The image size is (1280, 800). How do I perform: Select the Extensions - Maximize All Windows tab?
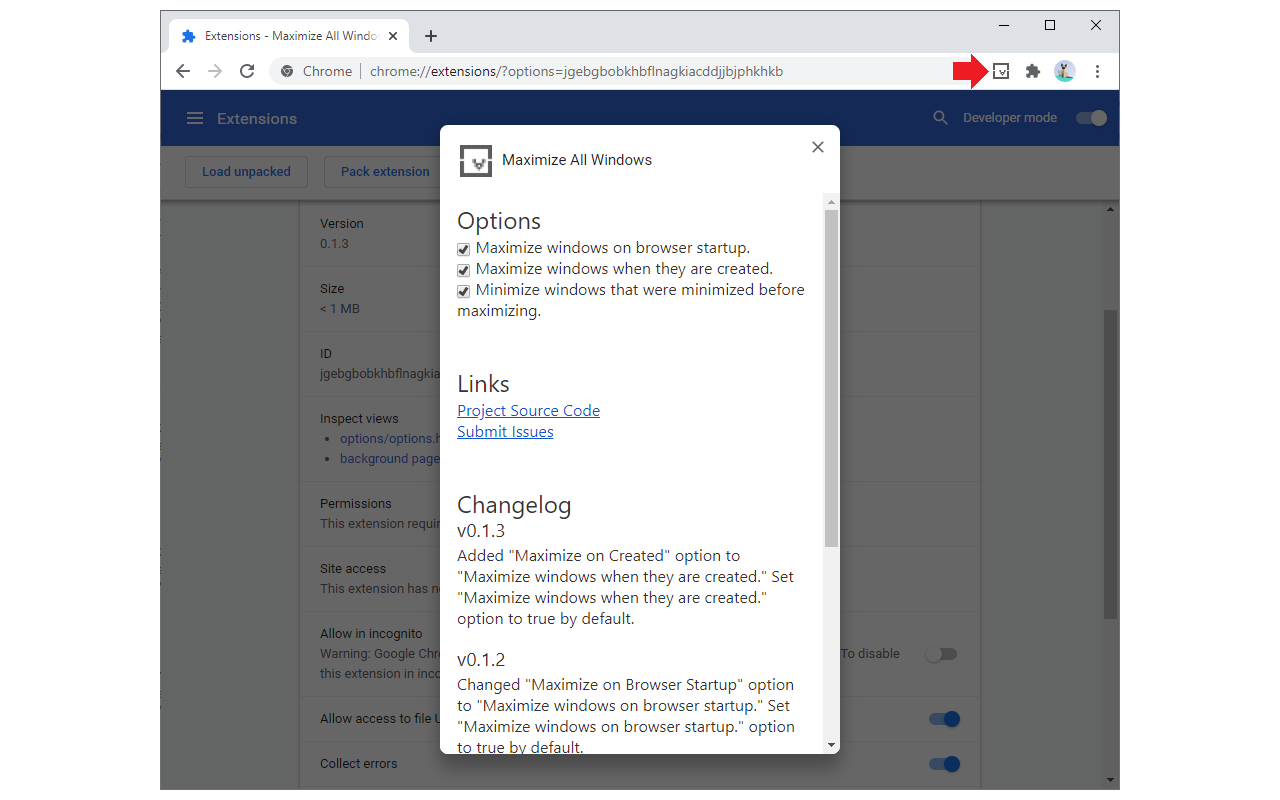(x=290, y=36)
